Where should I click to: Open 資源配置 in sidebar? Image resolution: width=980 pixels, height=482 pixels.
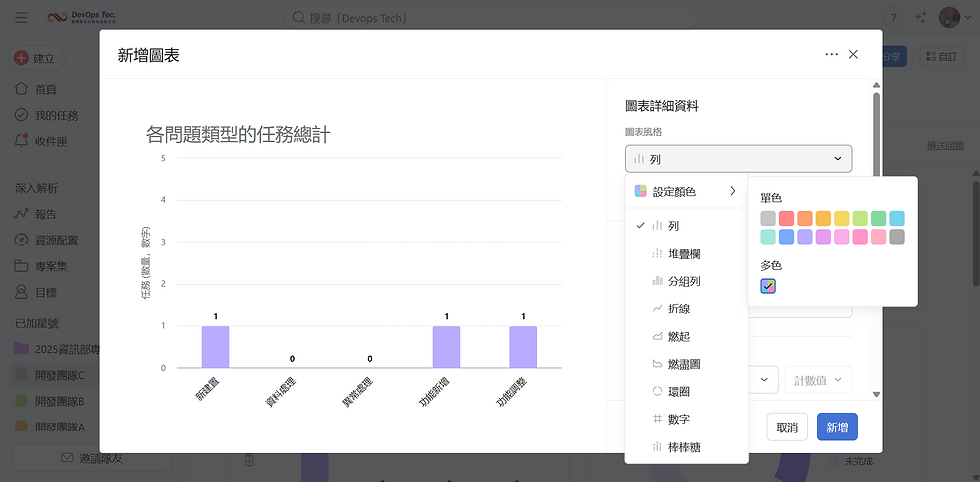pos(56,241)
